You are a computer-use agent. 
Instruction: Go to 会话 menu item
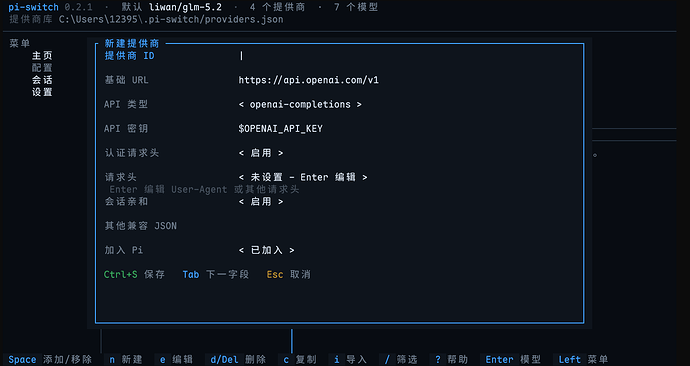pos(42,80)
